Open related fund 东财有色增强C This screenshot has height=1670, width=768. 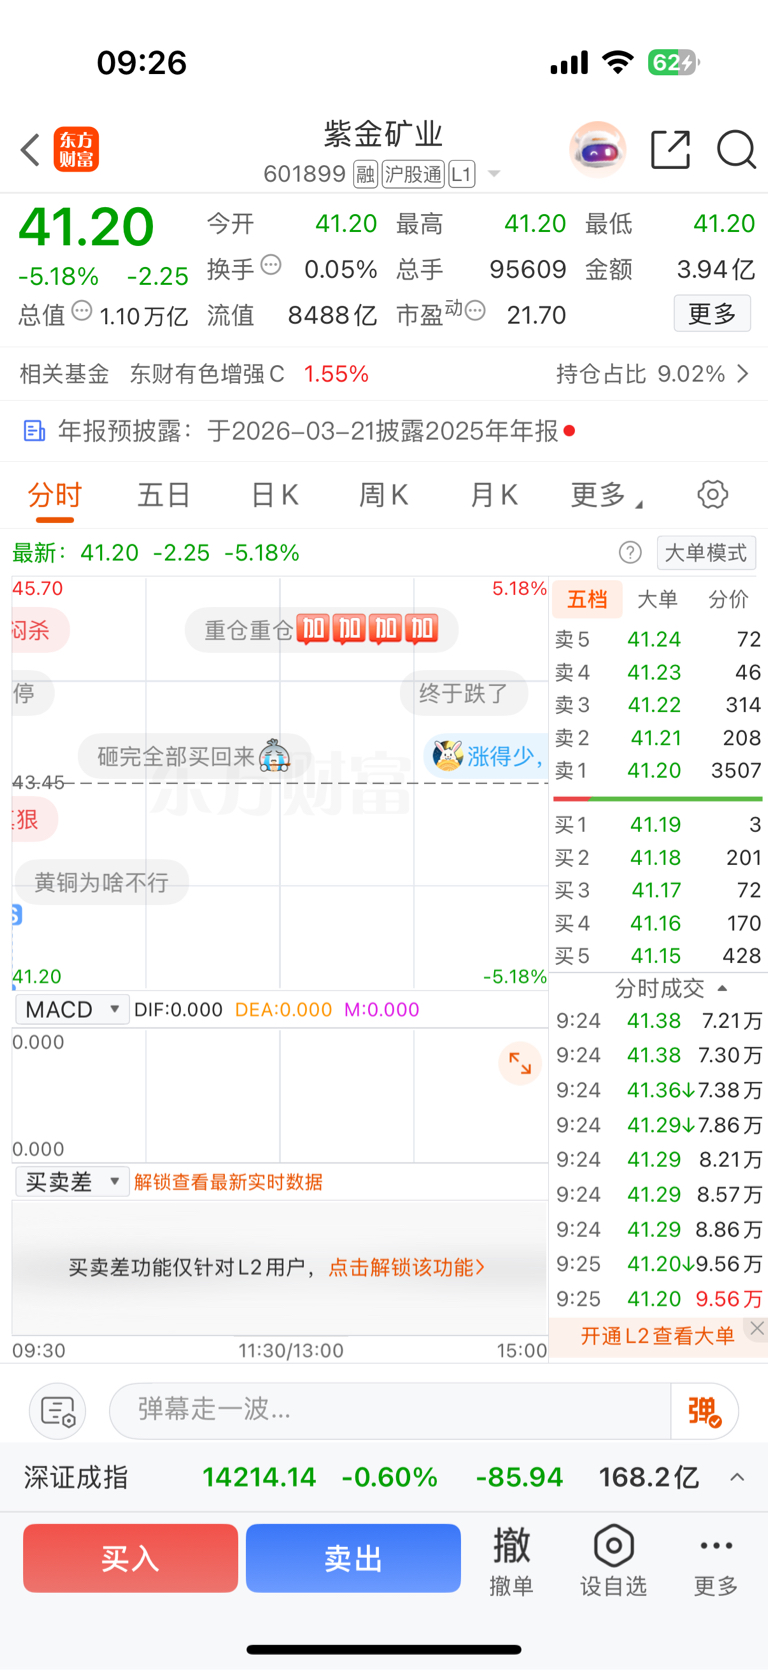207,374
